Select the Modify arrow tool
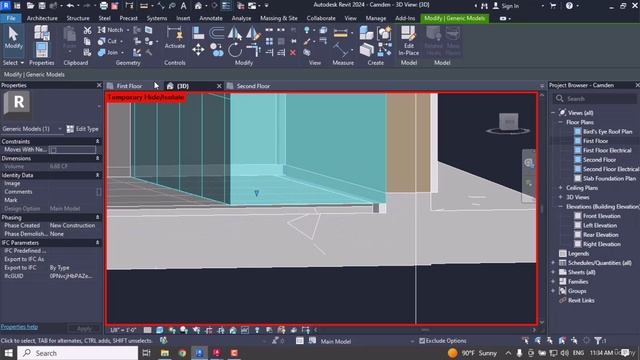 (x=13, y=38)
